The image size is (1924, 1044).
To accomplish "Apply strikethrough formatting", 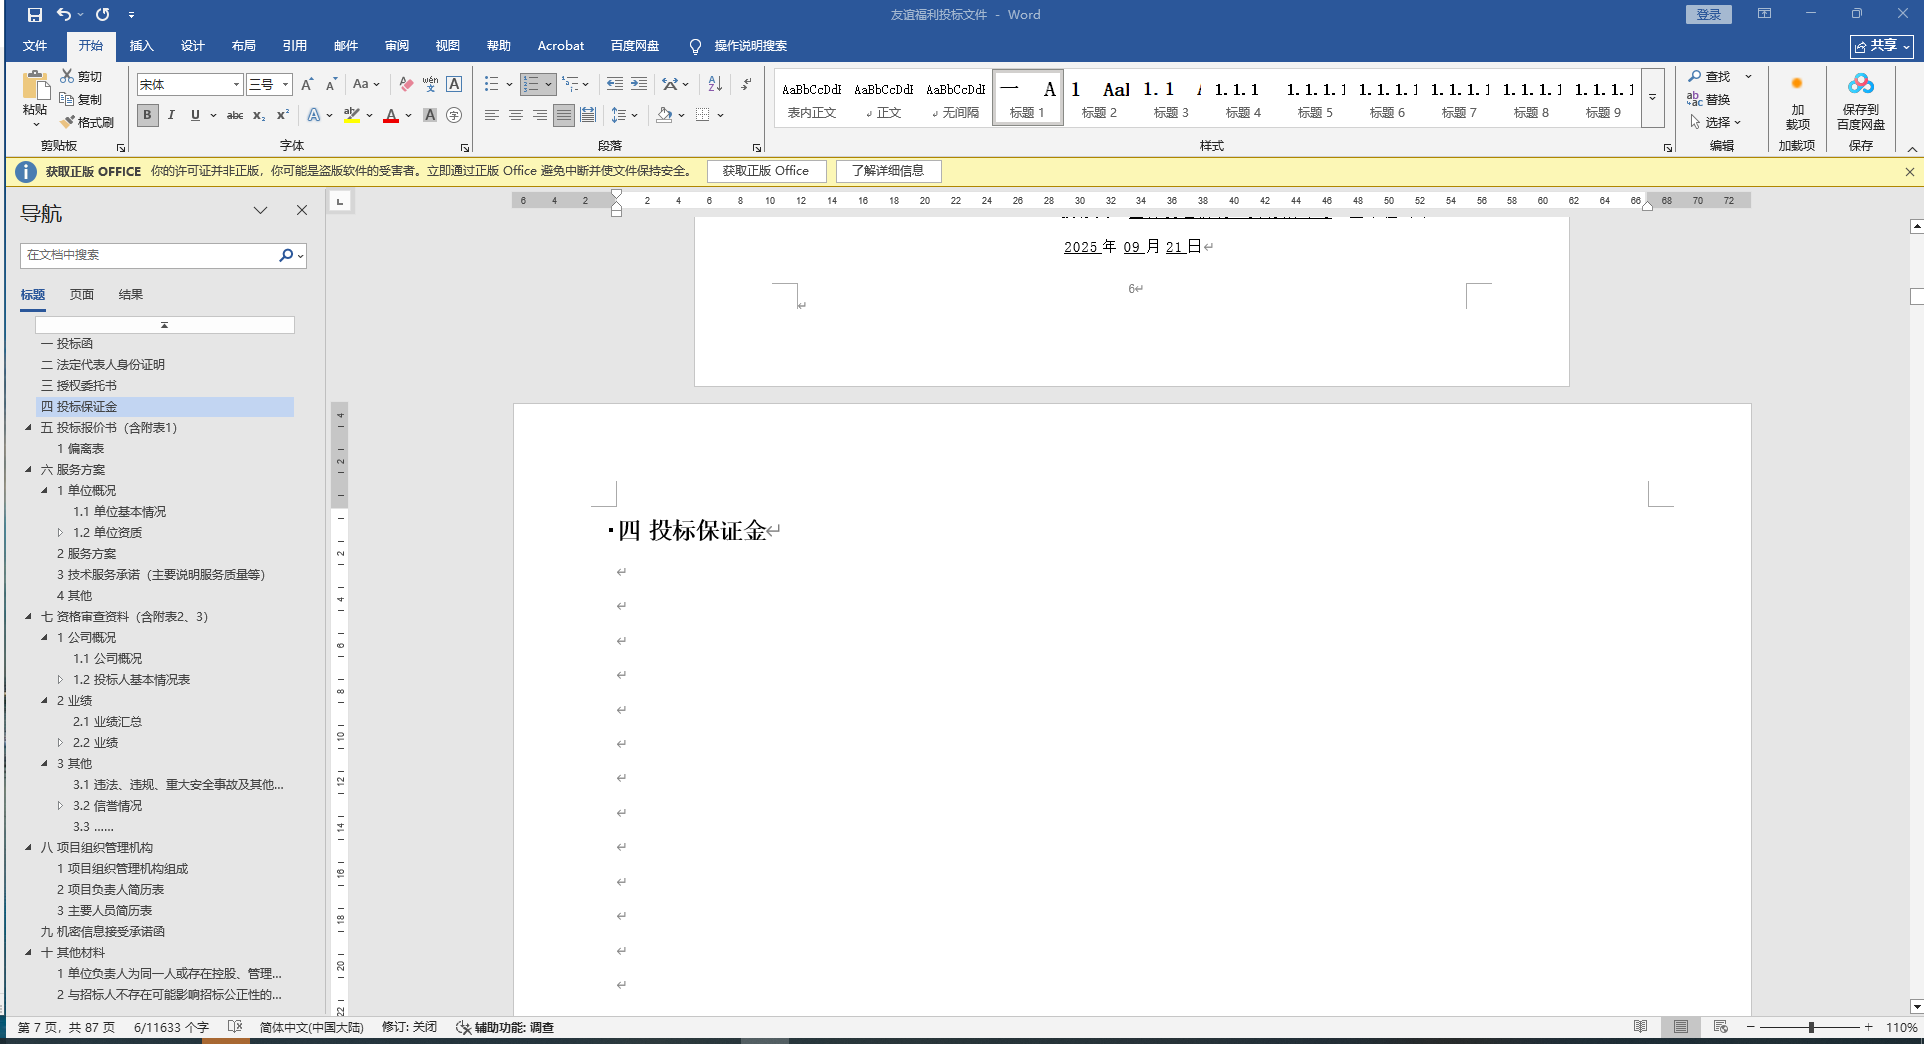I will pos(235,115).
